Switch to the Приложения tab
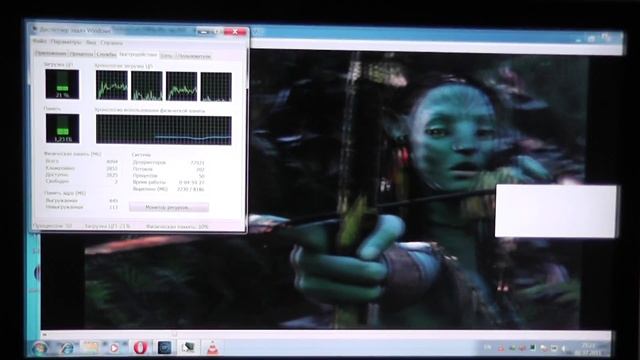 click(51, 53)
